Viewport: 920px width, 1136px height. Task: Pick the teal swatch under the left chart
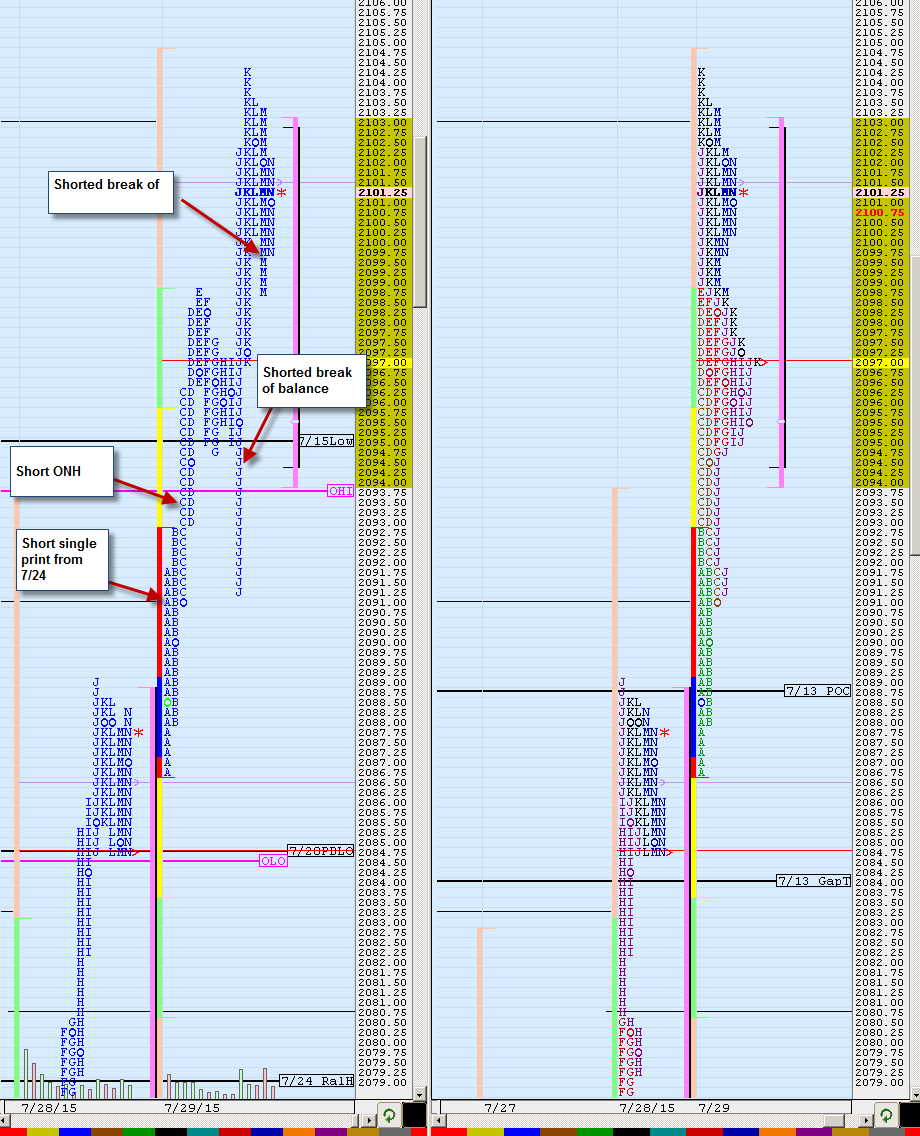coord(202,1132)
